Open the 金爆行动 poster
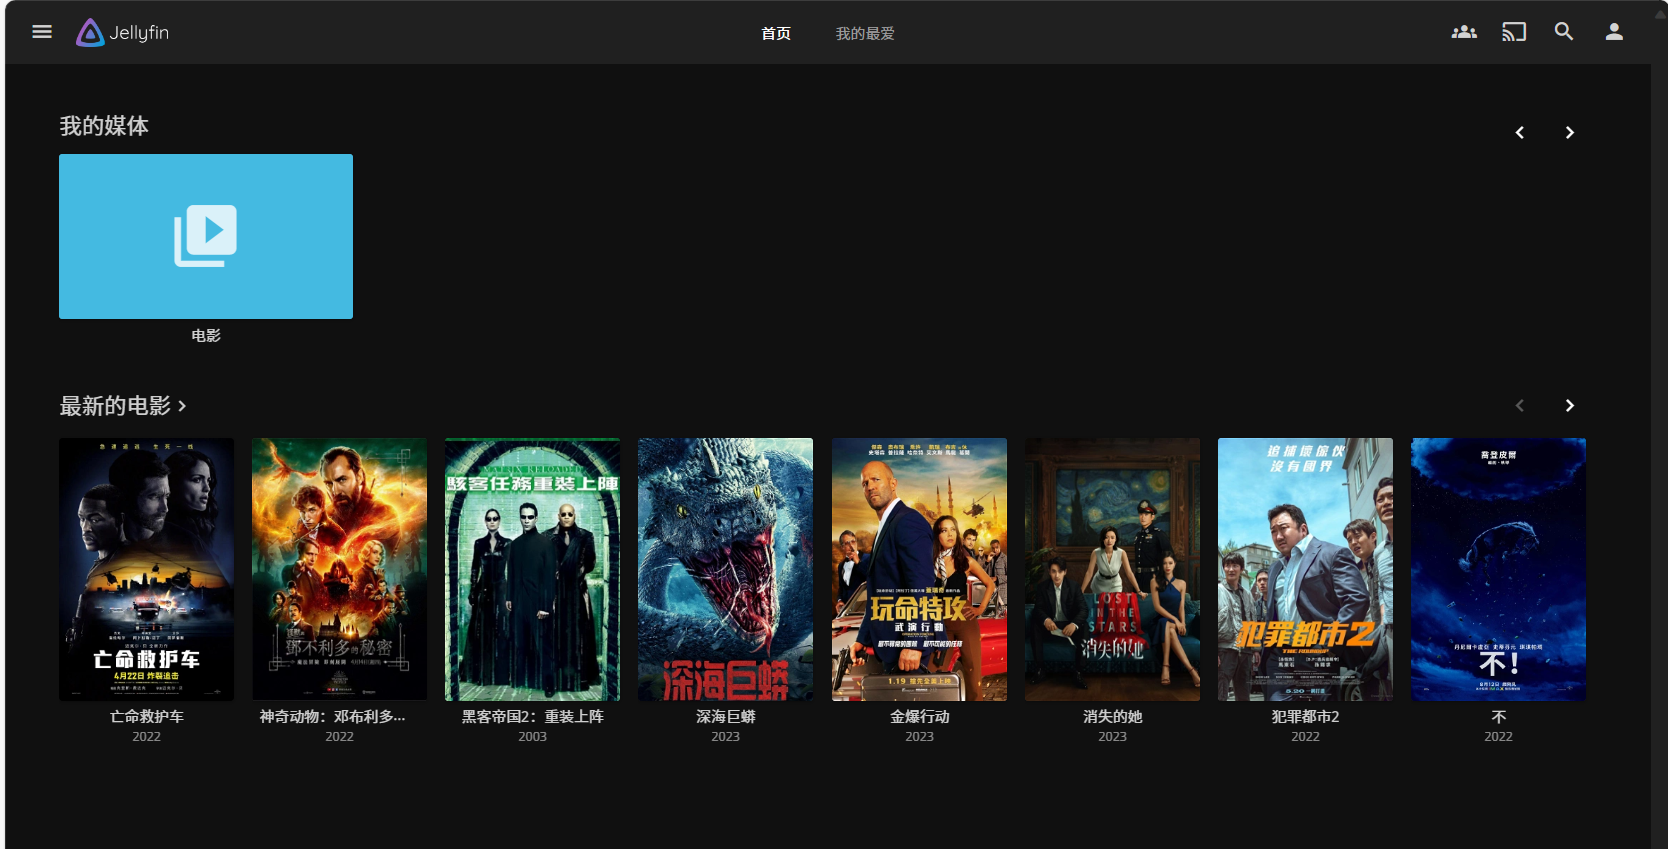This screenshot has height=849, width=1668. 919,569
